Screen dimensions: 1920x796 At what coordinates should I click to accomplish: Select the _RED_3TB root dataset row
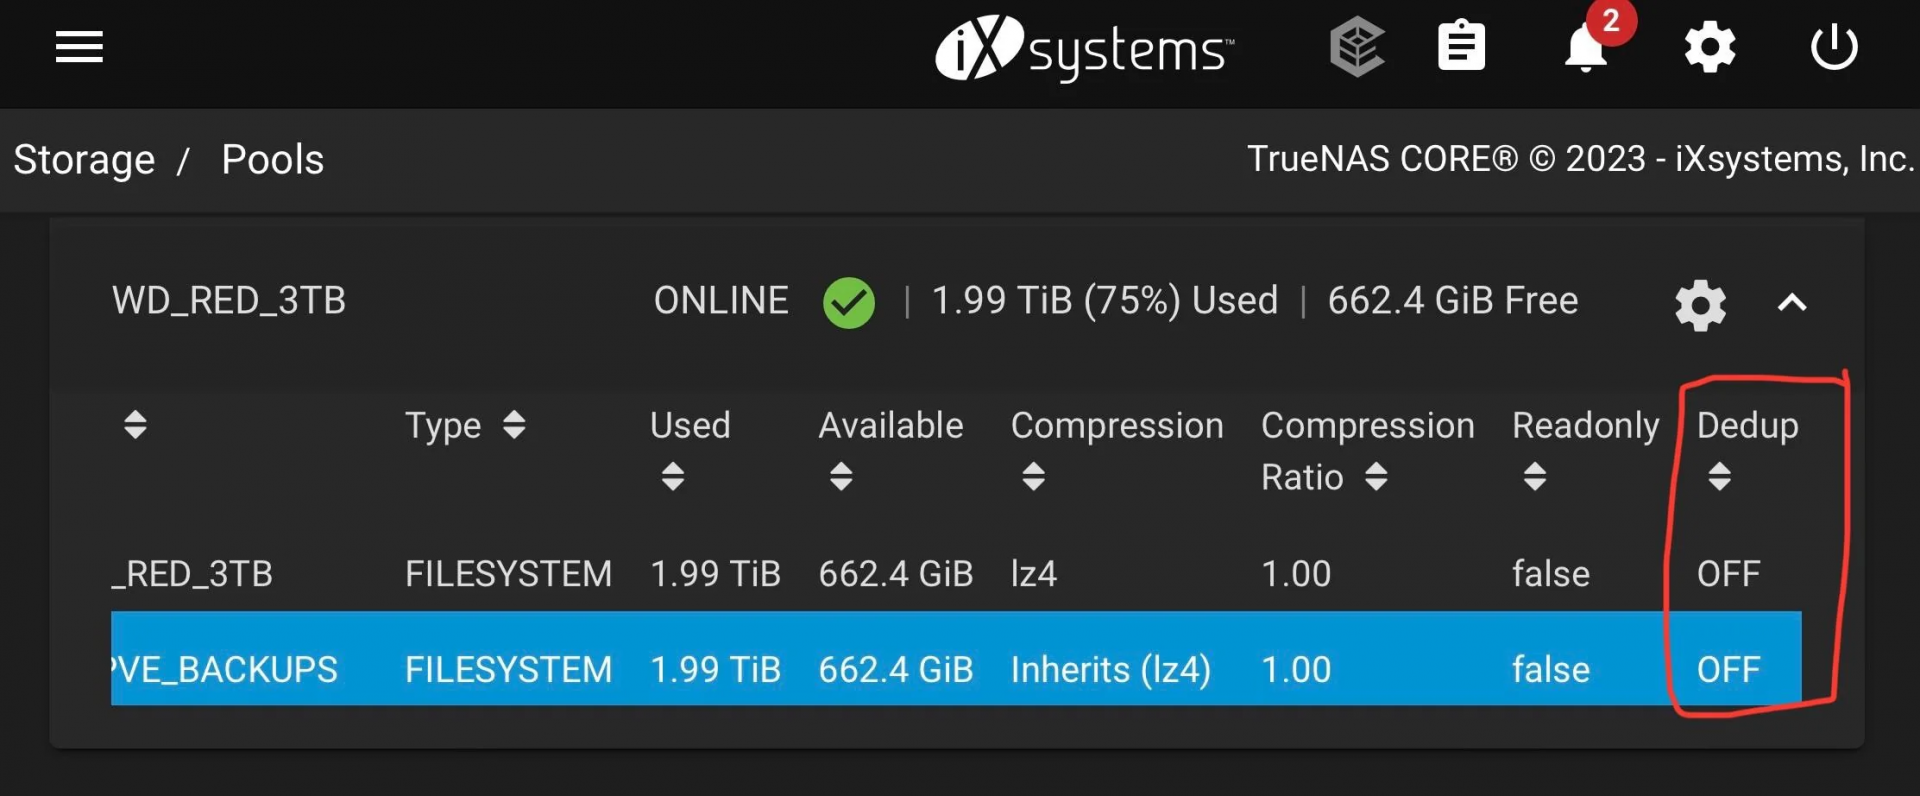[x=956, y=573]
